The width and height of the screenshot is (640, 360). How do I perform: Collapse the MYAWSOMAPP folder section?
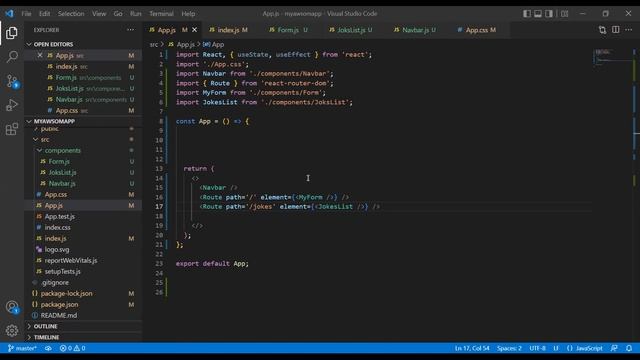pos(29,121)
